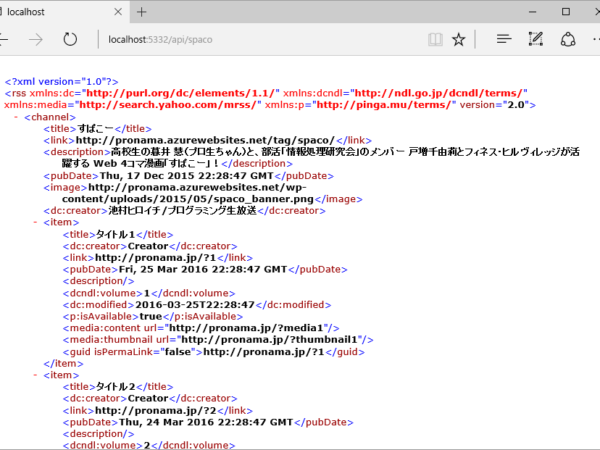600x450 pixels.
Task: Click second item's empty description tag
Action: pos(99,434)
